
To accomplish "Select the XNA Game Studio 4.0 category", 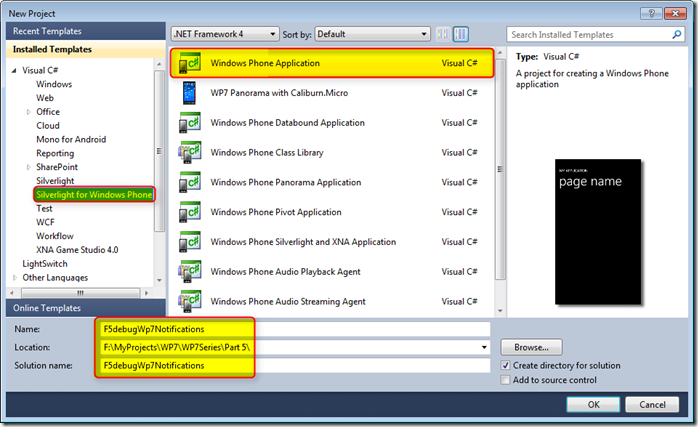I will point(77,250).
